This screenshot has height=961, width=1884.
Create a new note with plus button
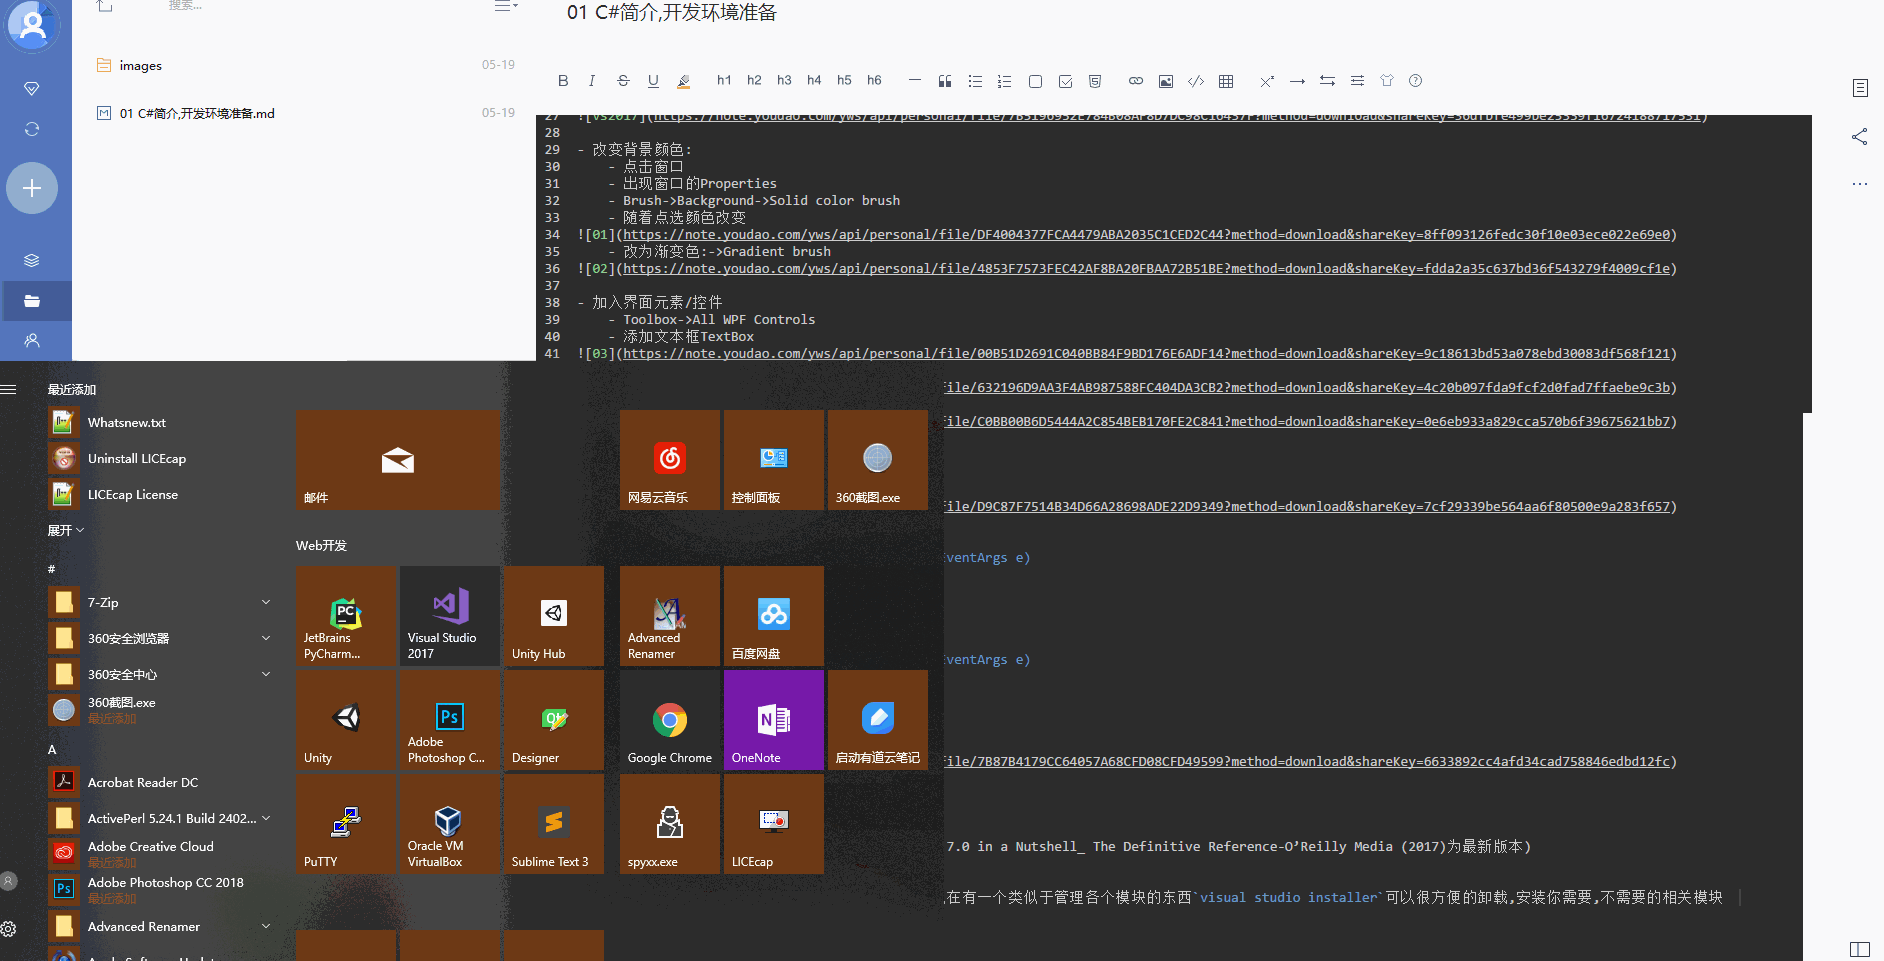click(32, 188)
